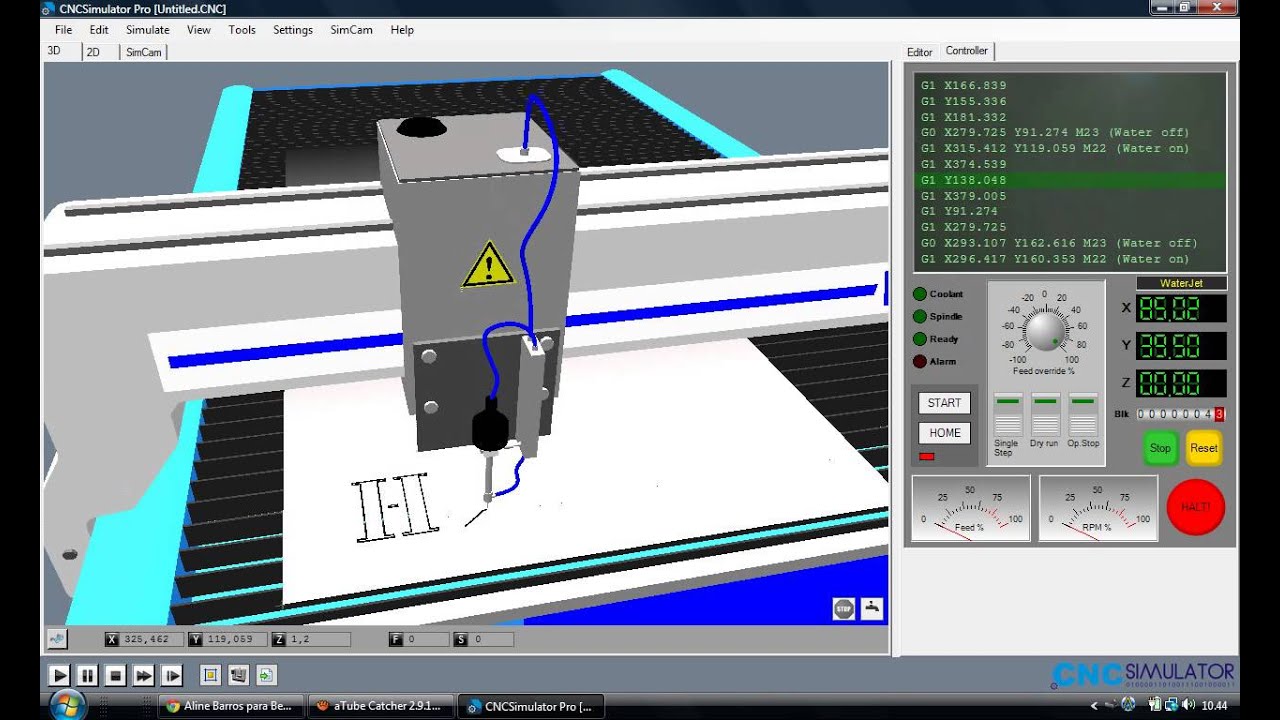The image size is (1280, 720).
Task: Open the Tools menu
Action: tap(242, 30)
